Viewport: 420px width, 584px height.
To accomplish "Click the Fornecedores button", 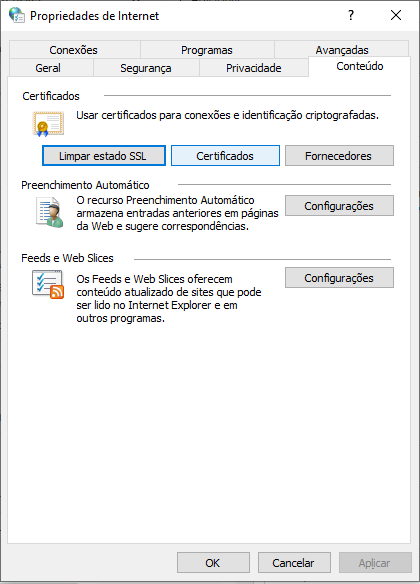I will coord(339,156).
